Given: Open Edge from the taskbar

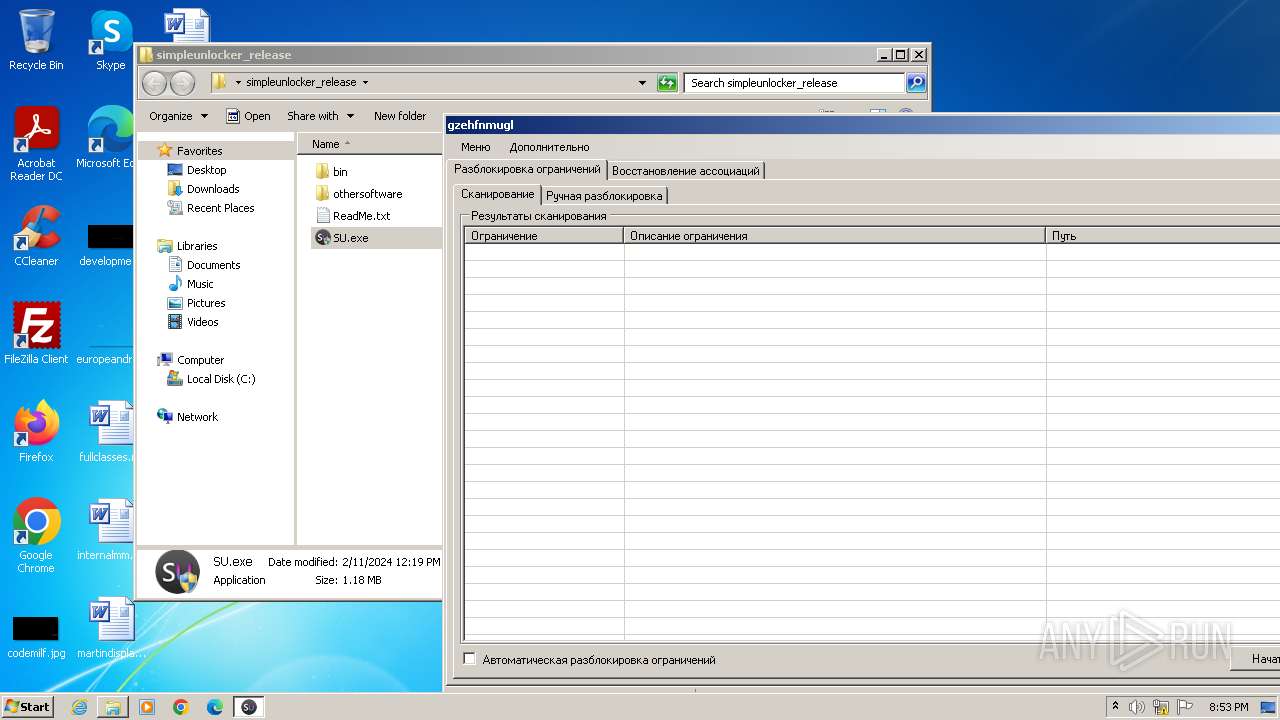Looking at the screenshot, I should 215,707.
